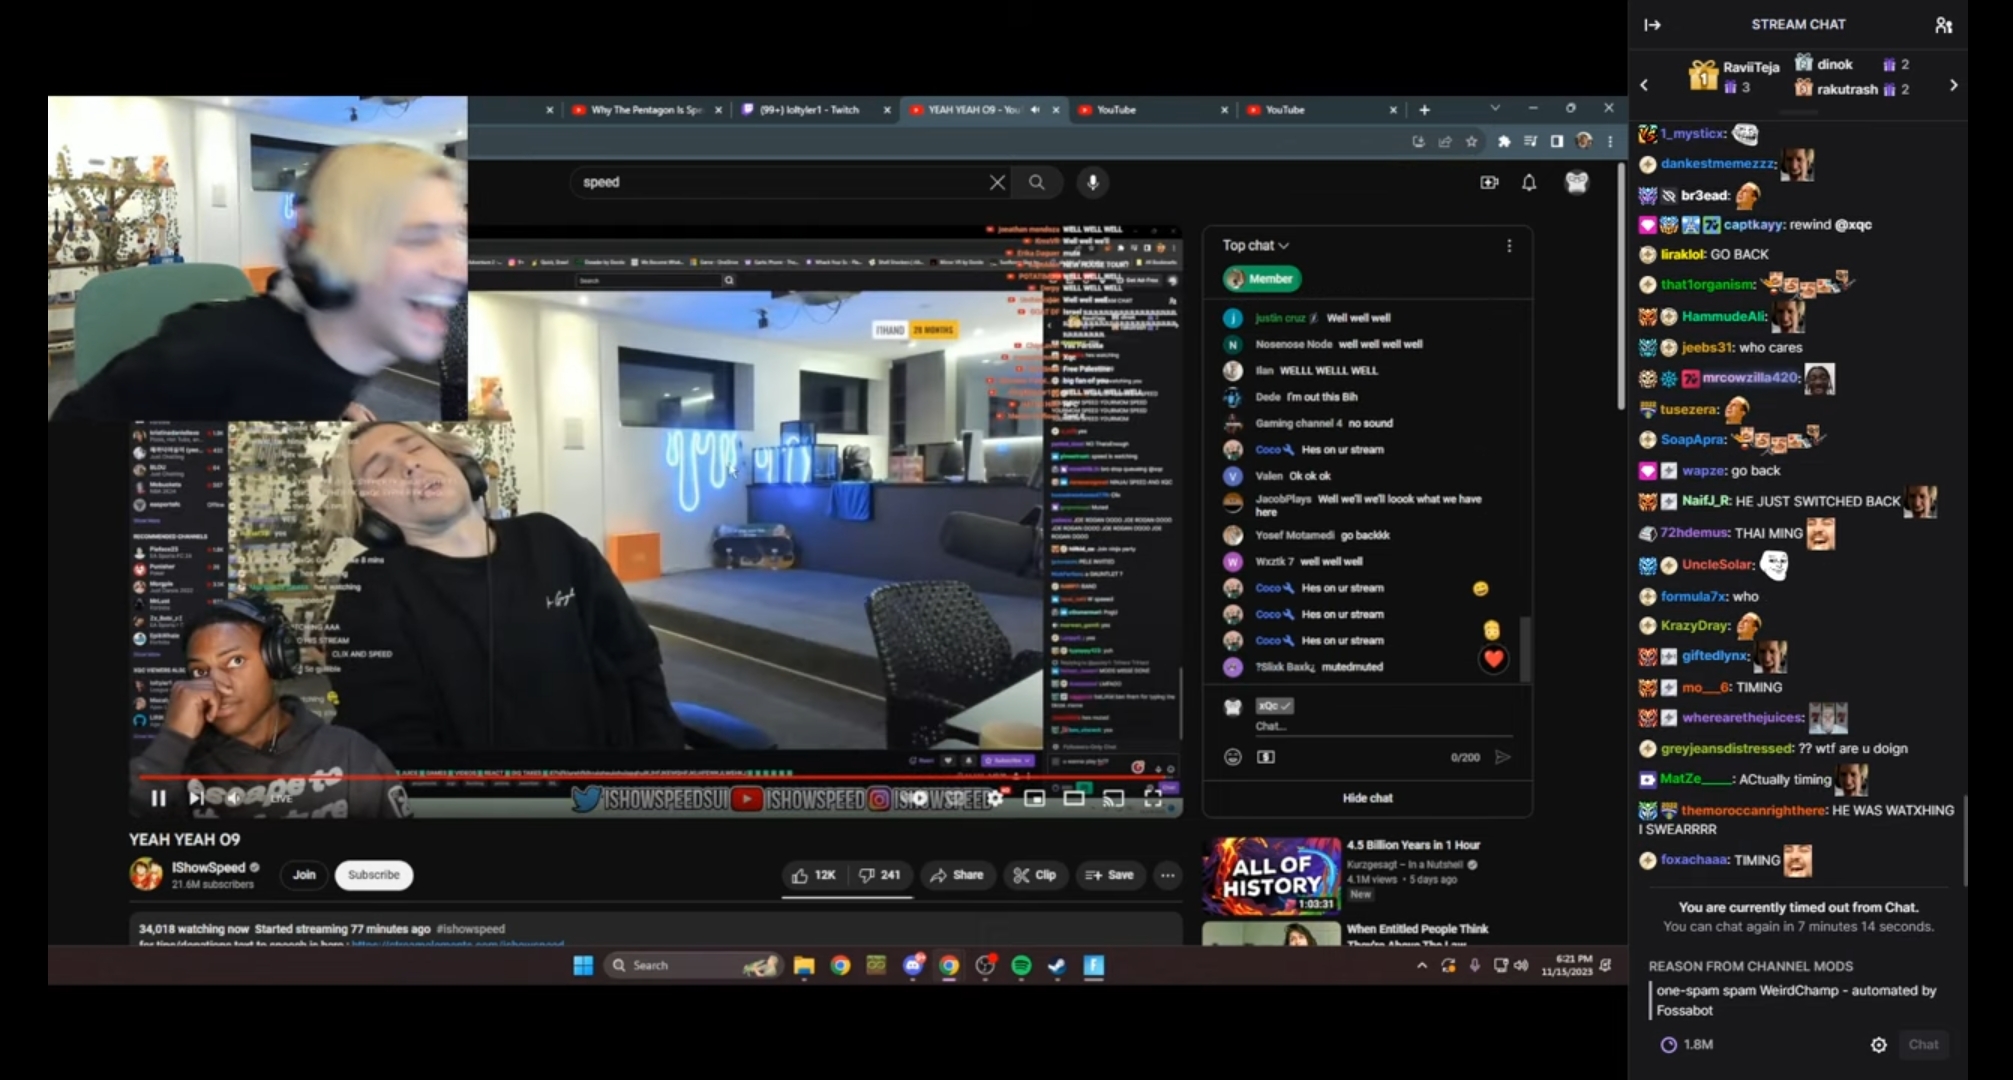Mute the YouTube player volume

[233, 798]
